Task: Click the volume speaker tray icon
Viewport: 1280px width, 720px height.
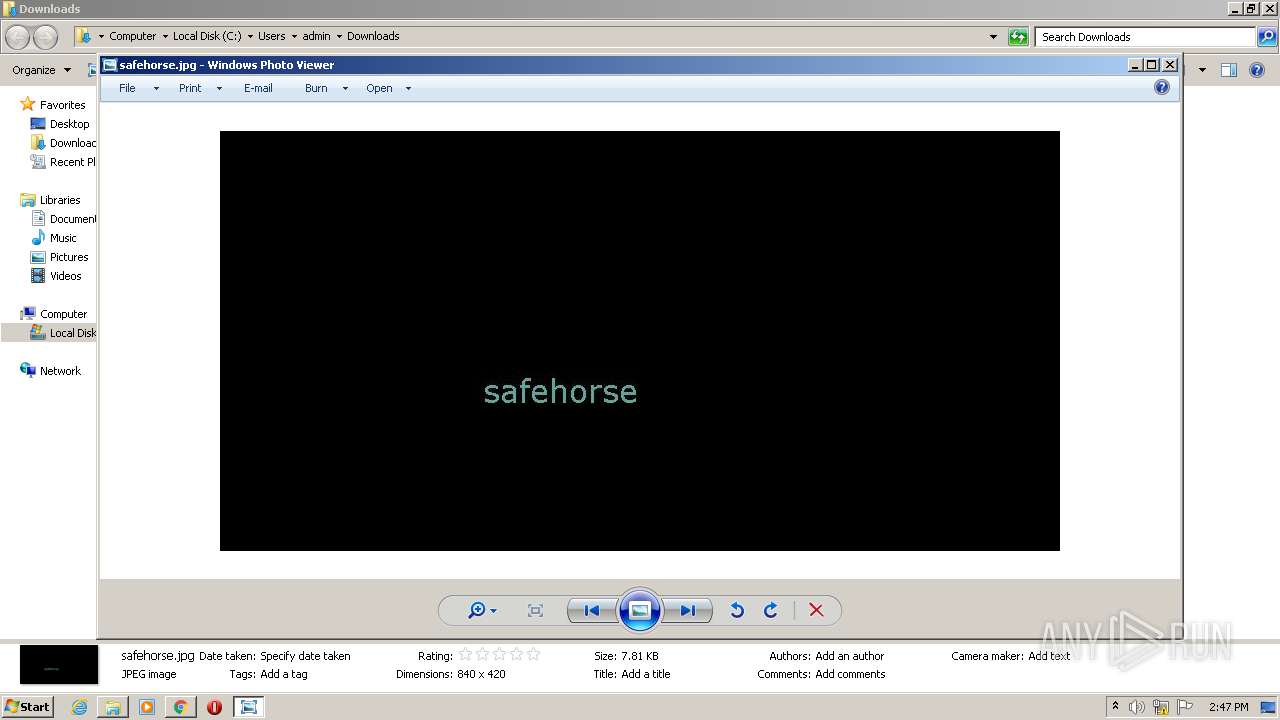Action: 1137,707
